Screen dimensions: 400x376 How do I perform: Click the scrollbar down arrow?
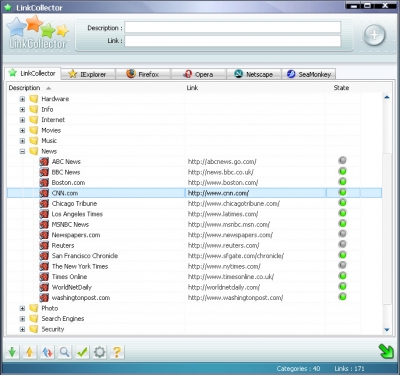(x=387, y=330)
